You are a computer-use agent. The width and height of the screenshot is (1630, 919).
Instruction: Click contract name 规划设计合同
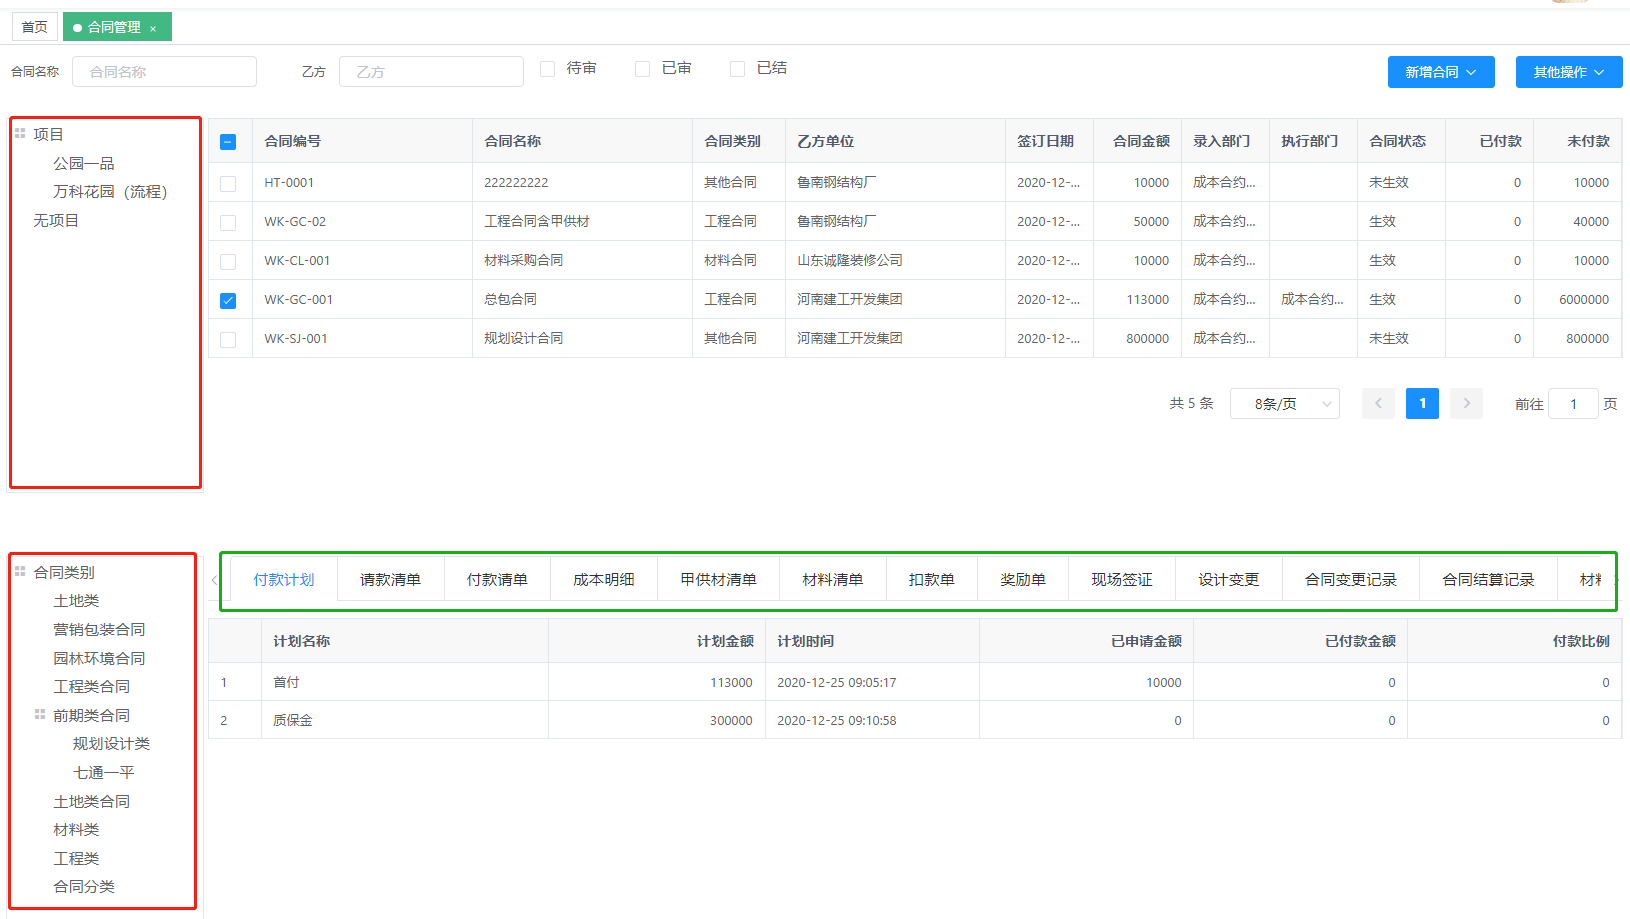coord(523,339)
